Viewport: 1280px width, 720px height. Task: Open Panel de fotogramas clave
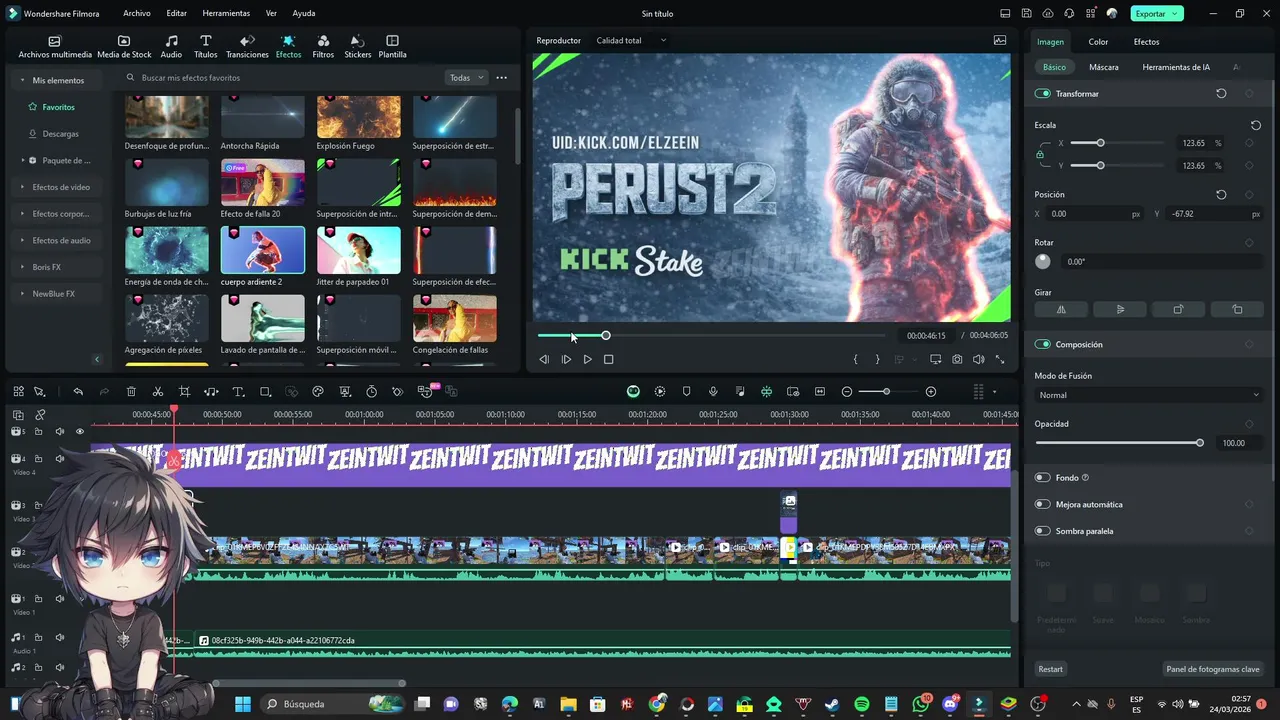pos(1213,669)
